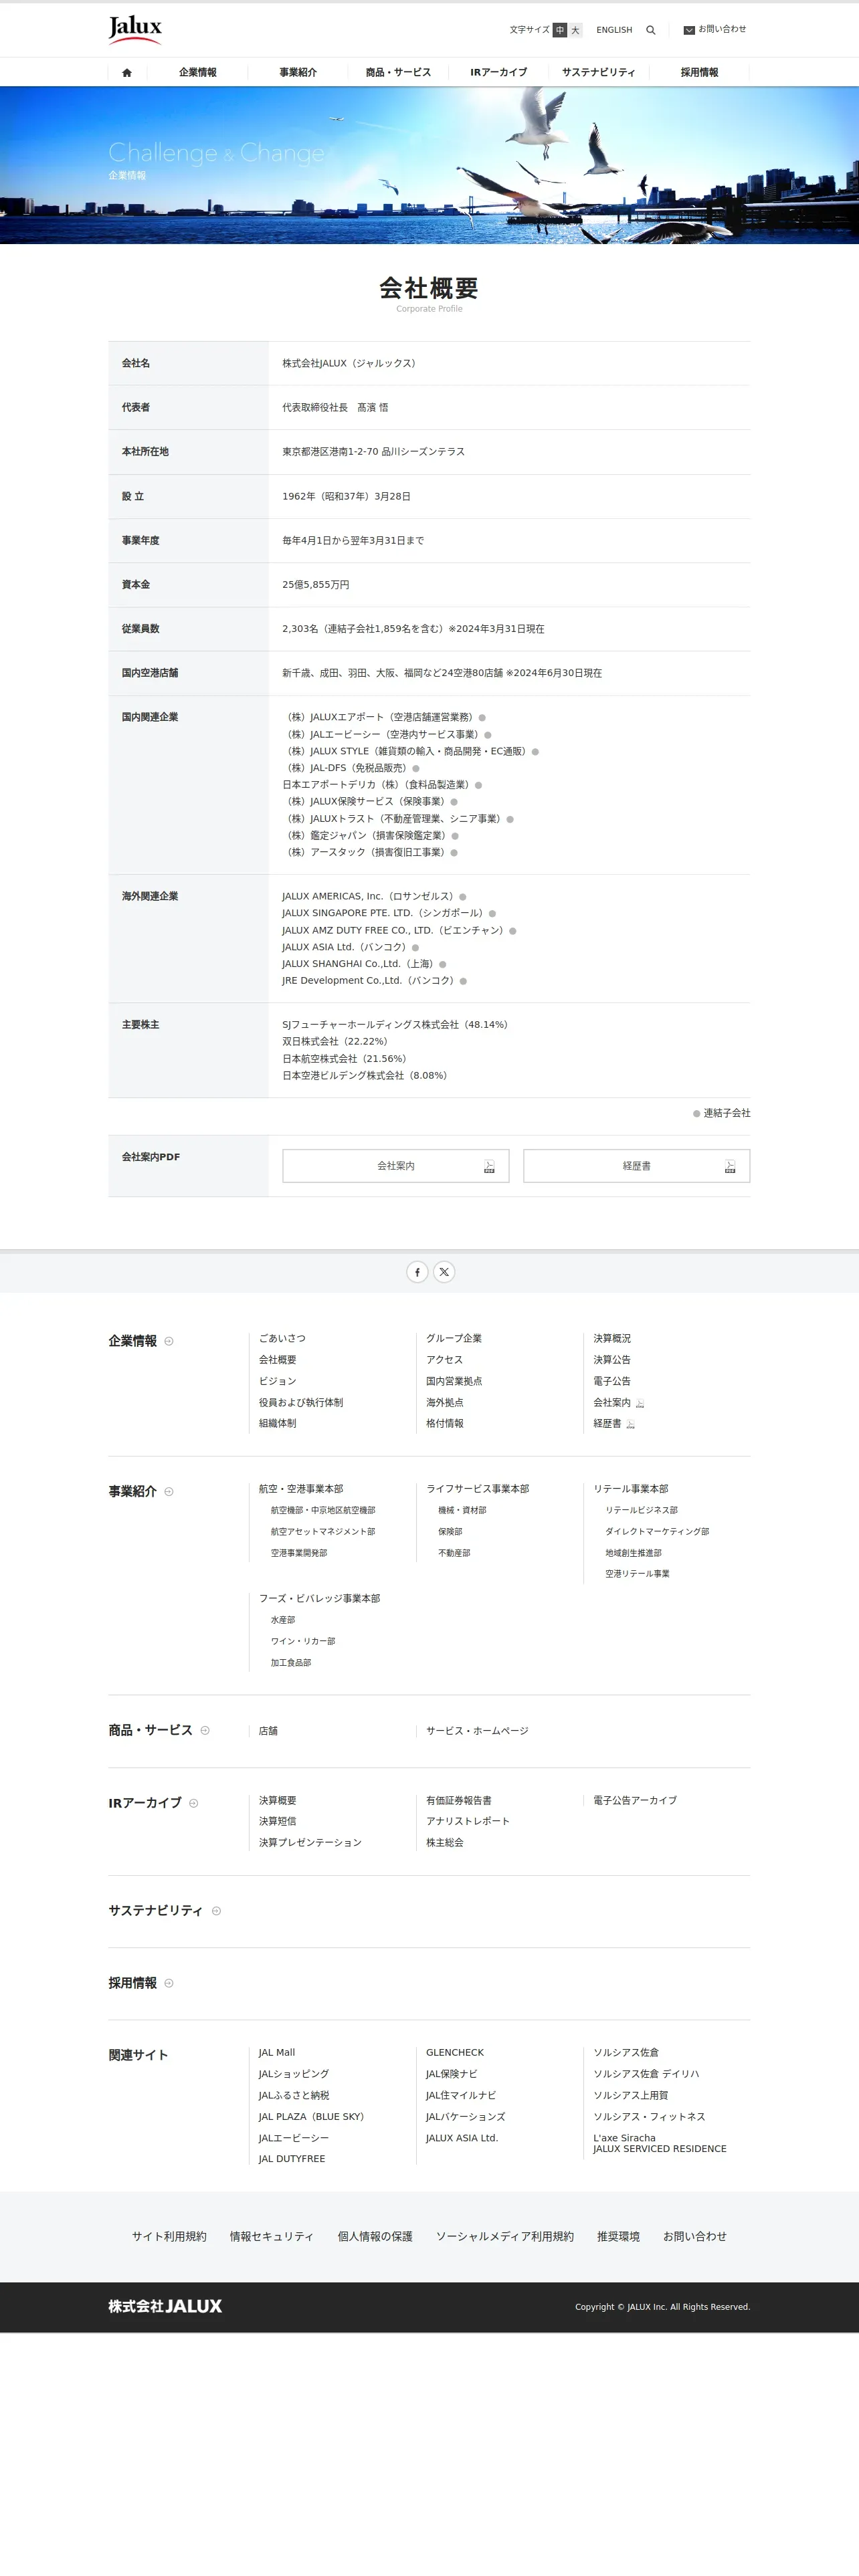Open related site JAL DUTYFREE
Viewport: 859px width, 2576px height.
pyautogui.click(x=292, y=2158)
